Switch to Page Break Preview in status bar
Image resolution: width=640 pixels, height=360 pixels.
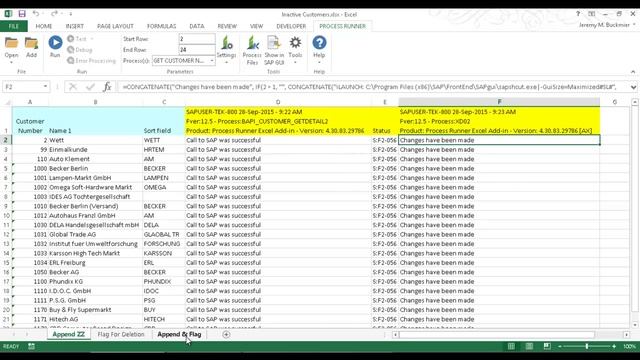[547, 346]
